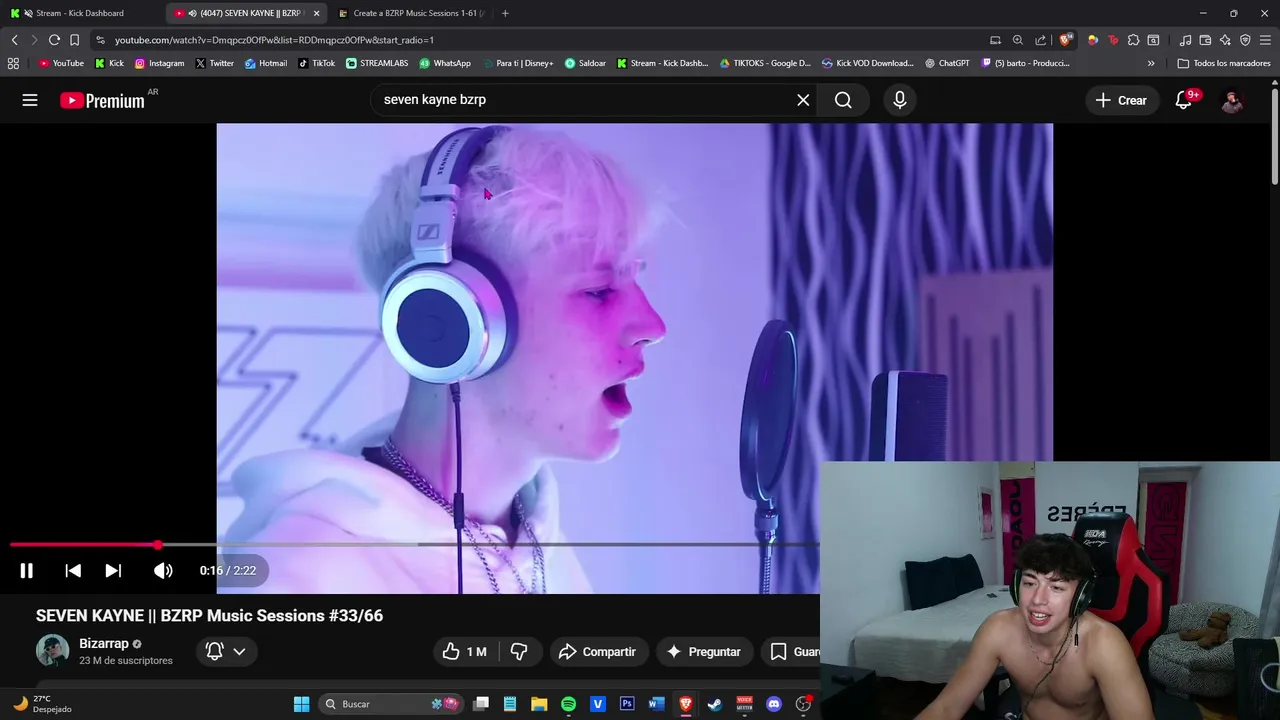This screenshot has width=1280, height=720.
Task: Skip to the next video
Action: point(113,571)
